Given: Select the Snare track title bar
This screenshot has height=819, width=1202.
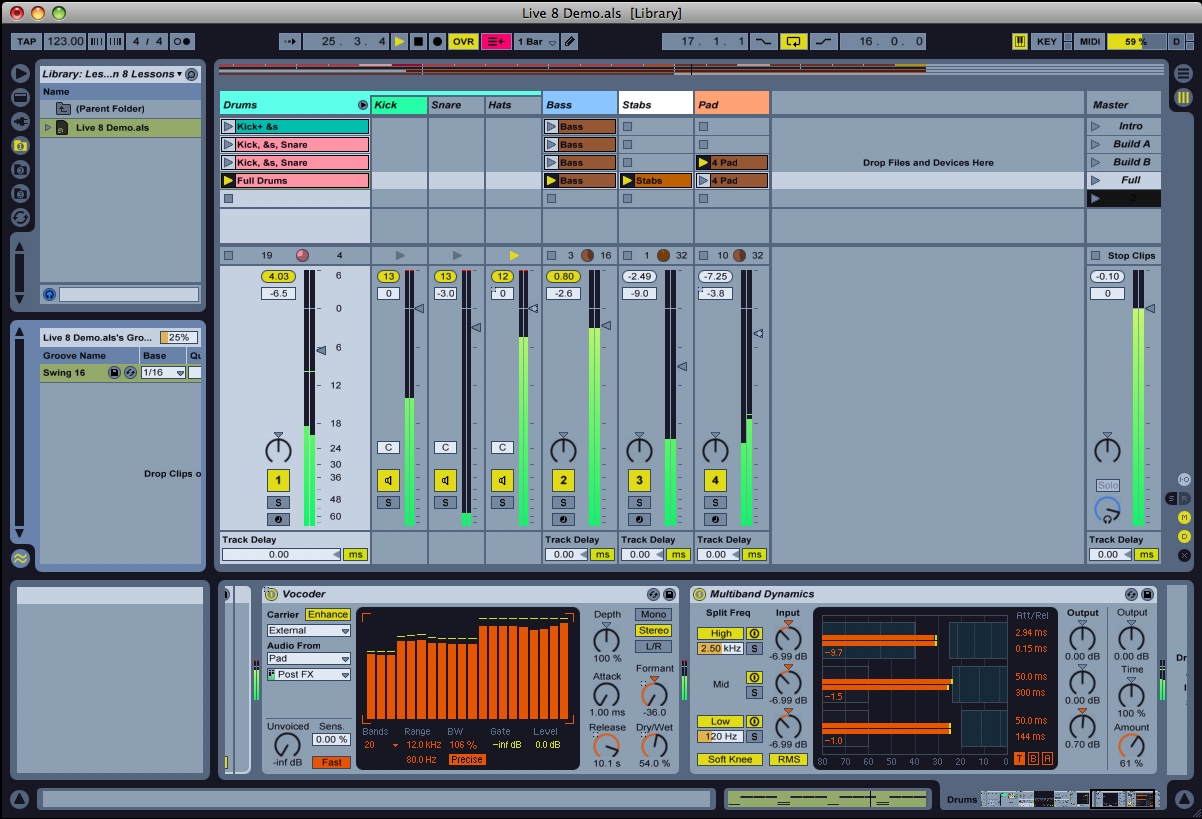Looking at the screenshot, I should click(x=456, y=105).
